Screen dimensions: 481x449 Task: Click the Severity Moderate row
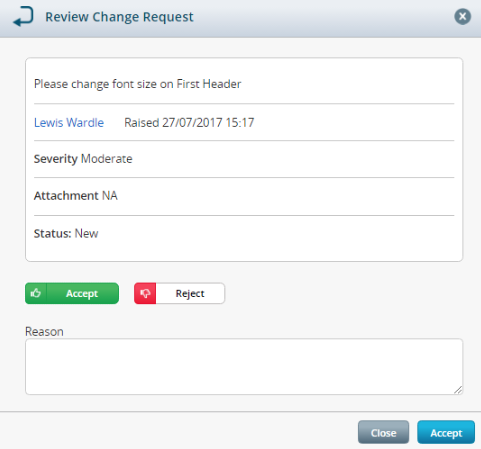pos(244,159)
